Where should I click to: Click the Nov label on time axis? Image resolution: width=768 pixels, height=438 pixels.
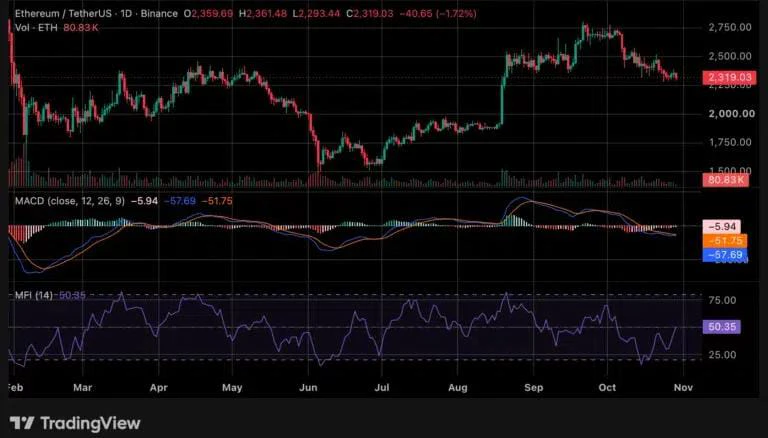pyautogui.click(x=683, y=388)
